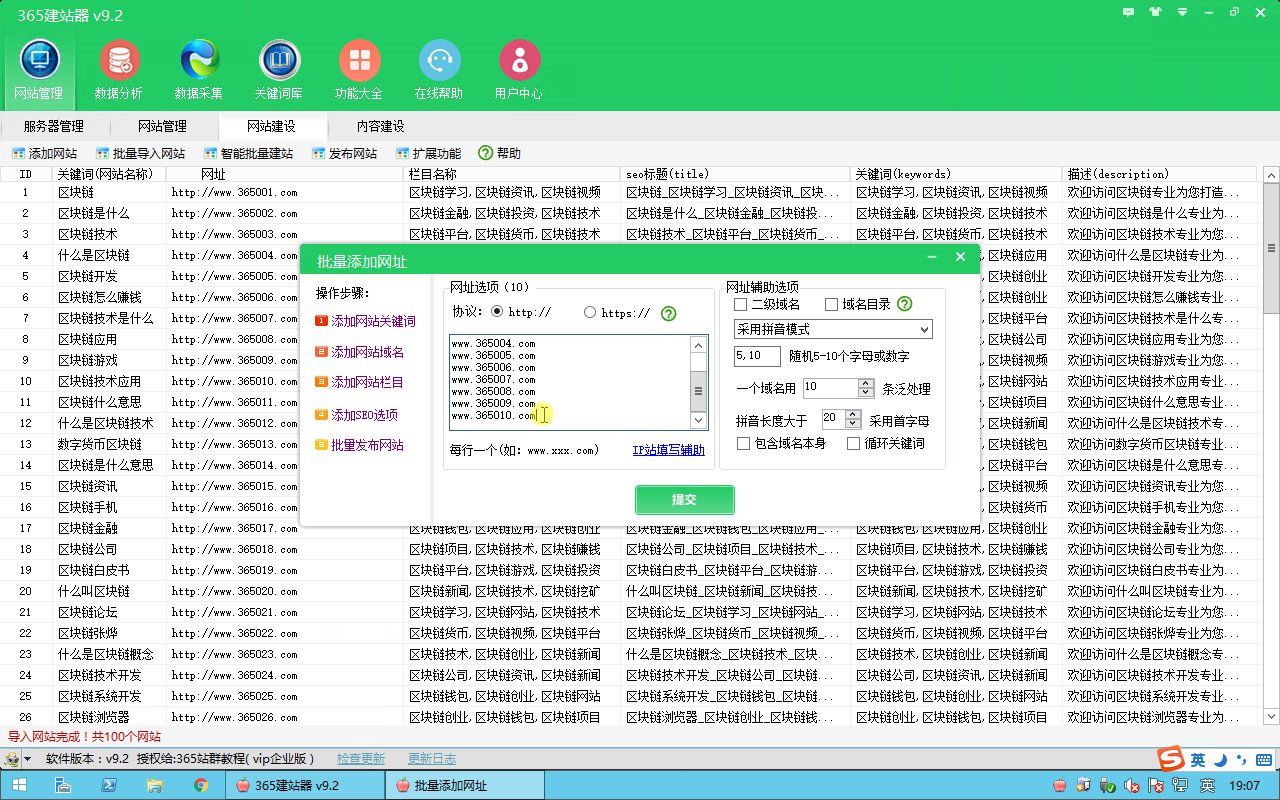Viewport: 1280px width, 800px height.
Task: Click the Sogou input method S icon
Action: 1171,759
